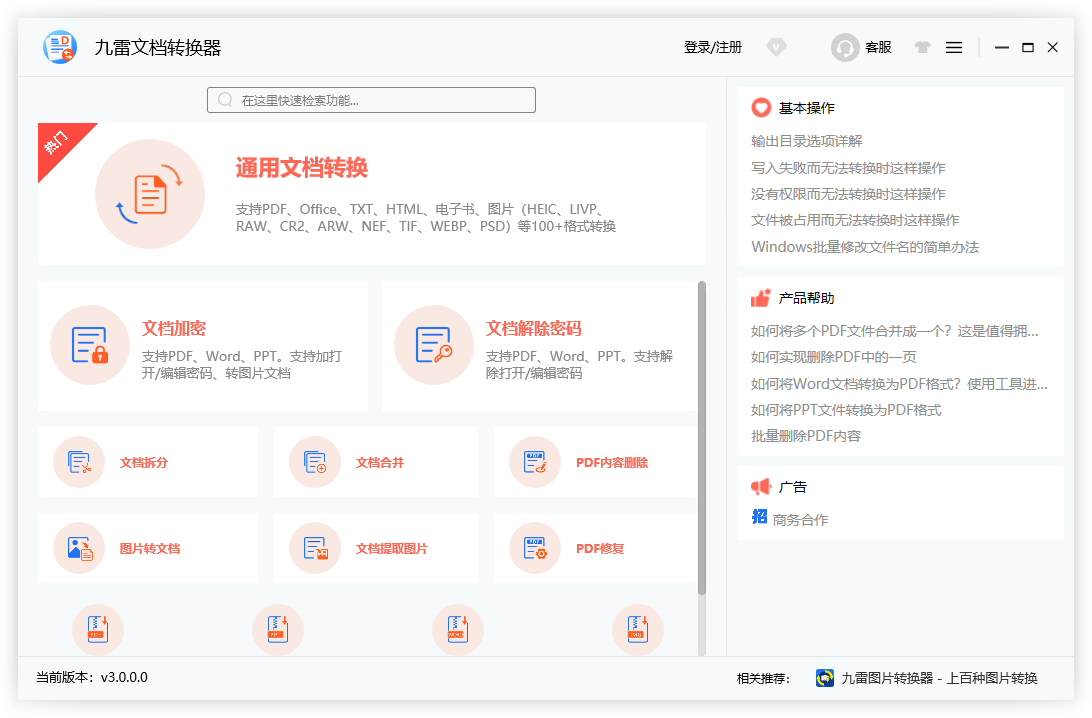Open the hamburger menu in the title bar
Image resolution: width=1092 pixels, height=718 pixels.
click(953, 47)
